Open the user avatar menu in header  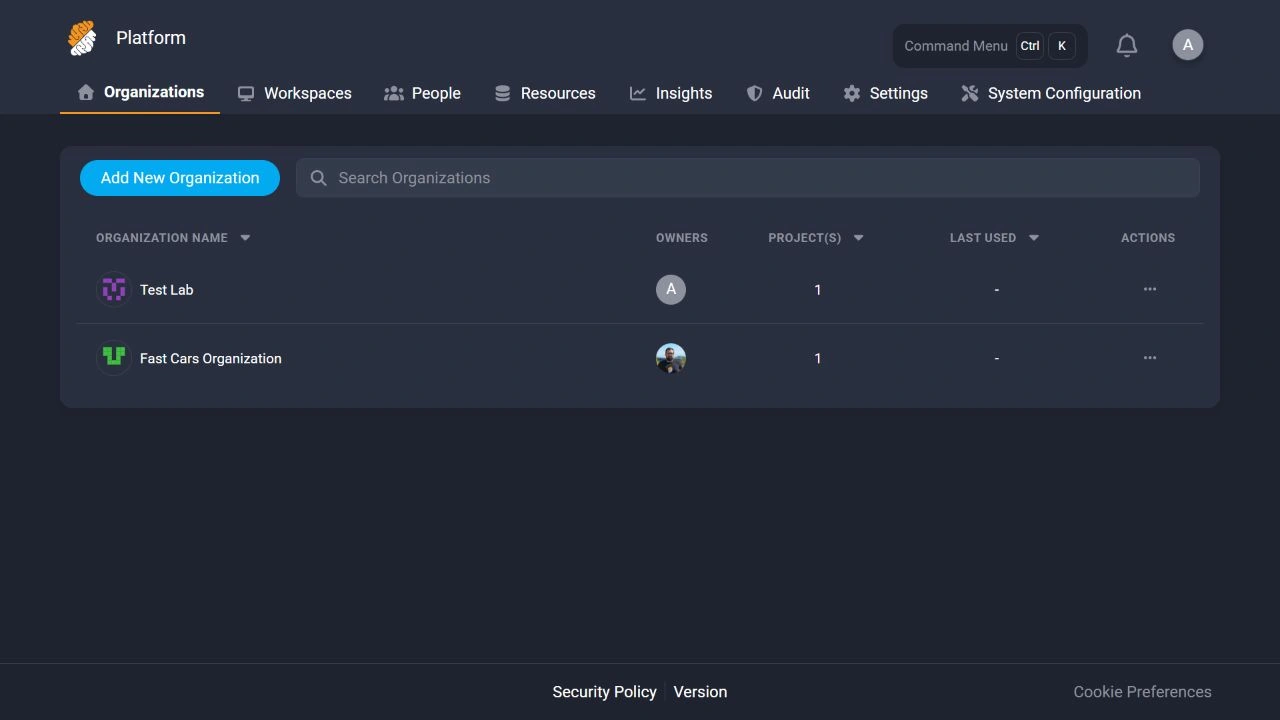click(x=1188, y=45)
